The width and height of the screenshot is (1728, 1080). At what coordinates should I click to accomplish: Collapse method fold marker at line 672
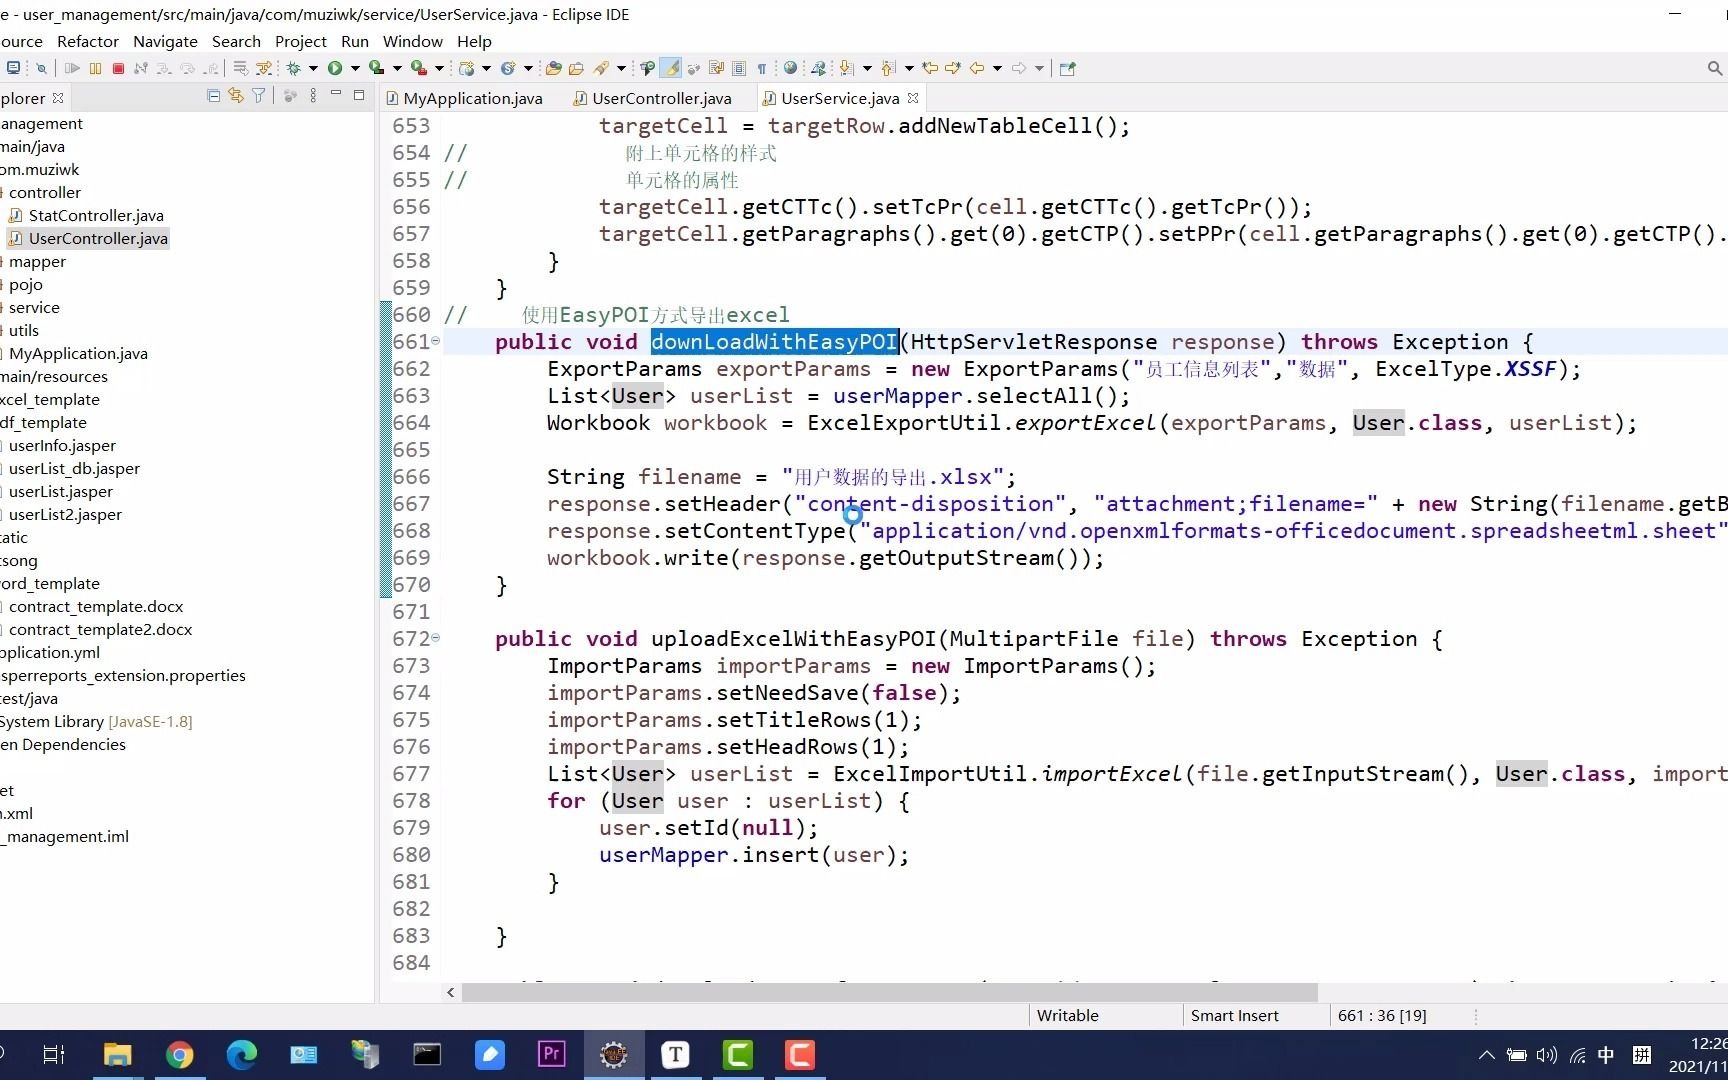pos(435,638)
